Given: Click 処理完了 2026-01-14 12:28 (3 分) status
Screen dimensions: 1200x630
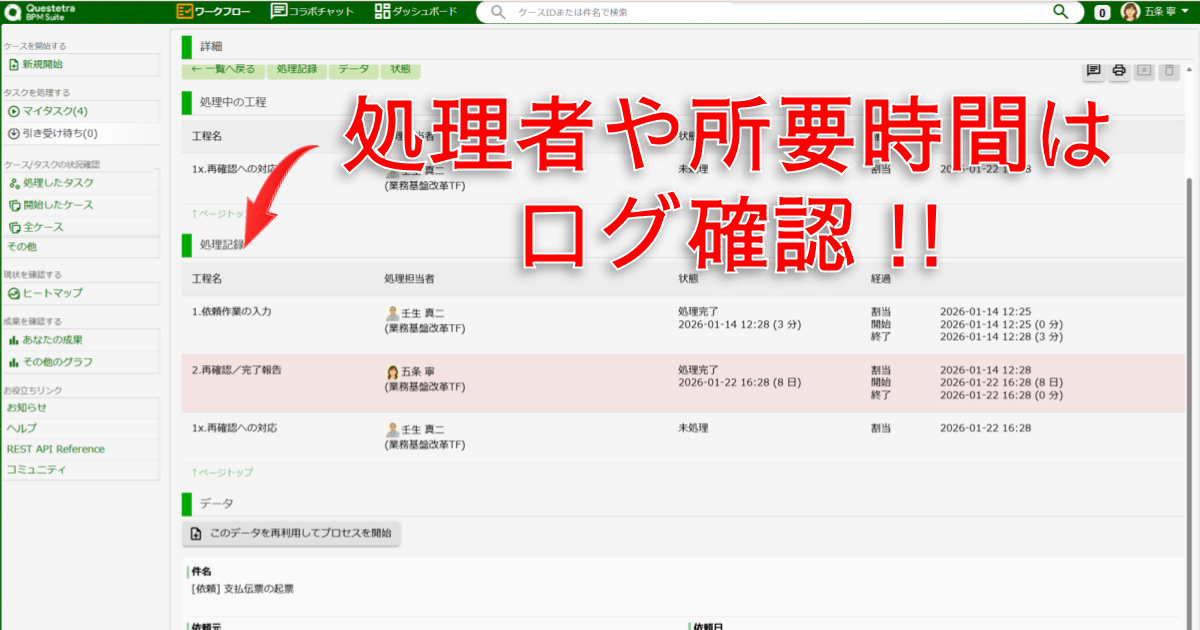Looking at the screenshot, I should point(739,318).
